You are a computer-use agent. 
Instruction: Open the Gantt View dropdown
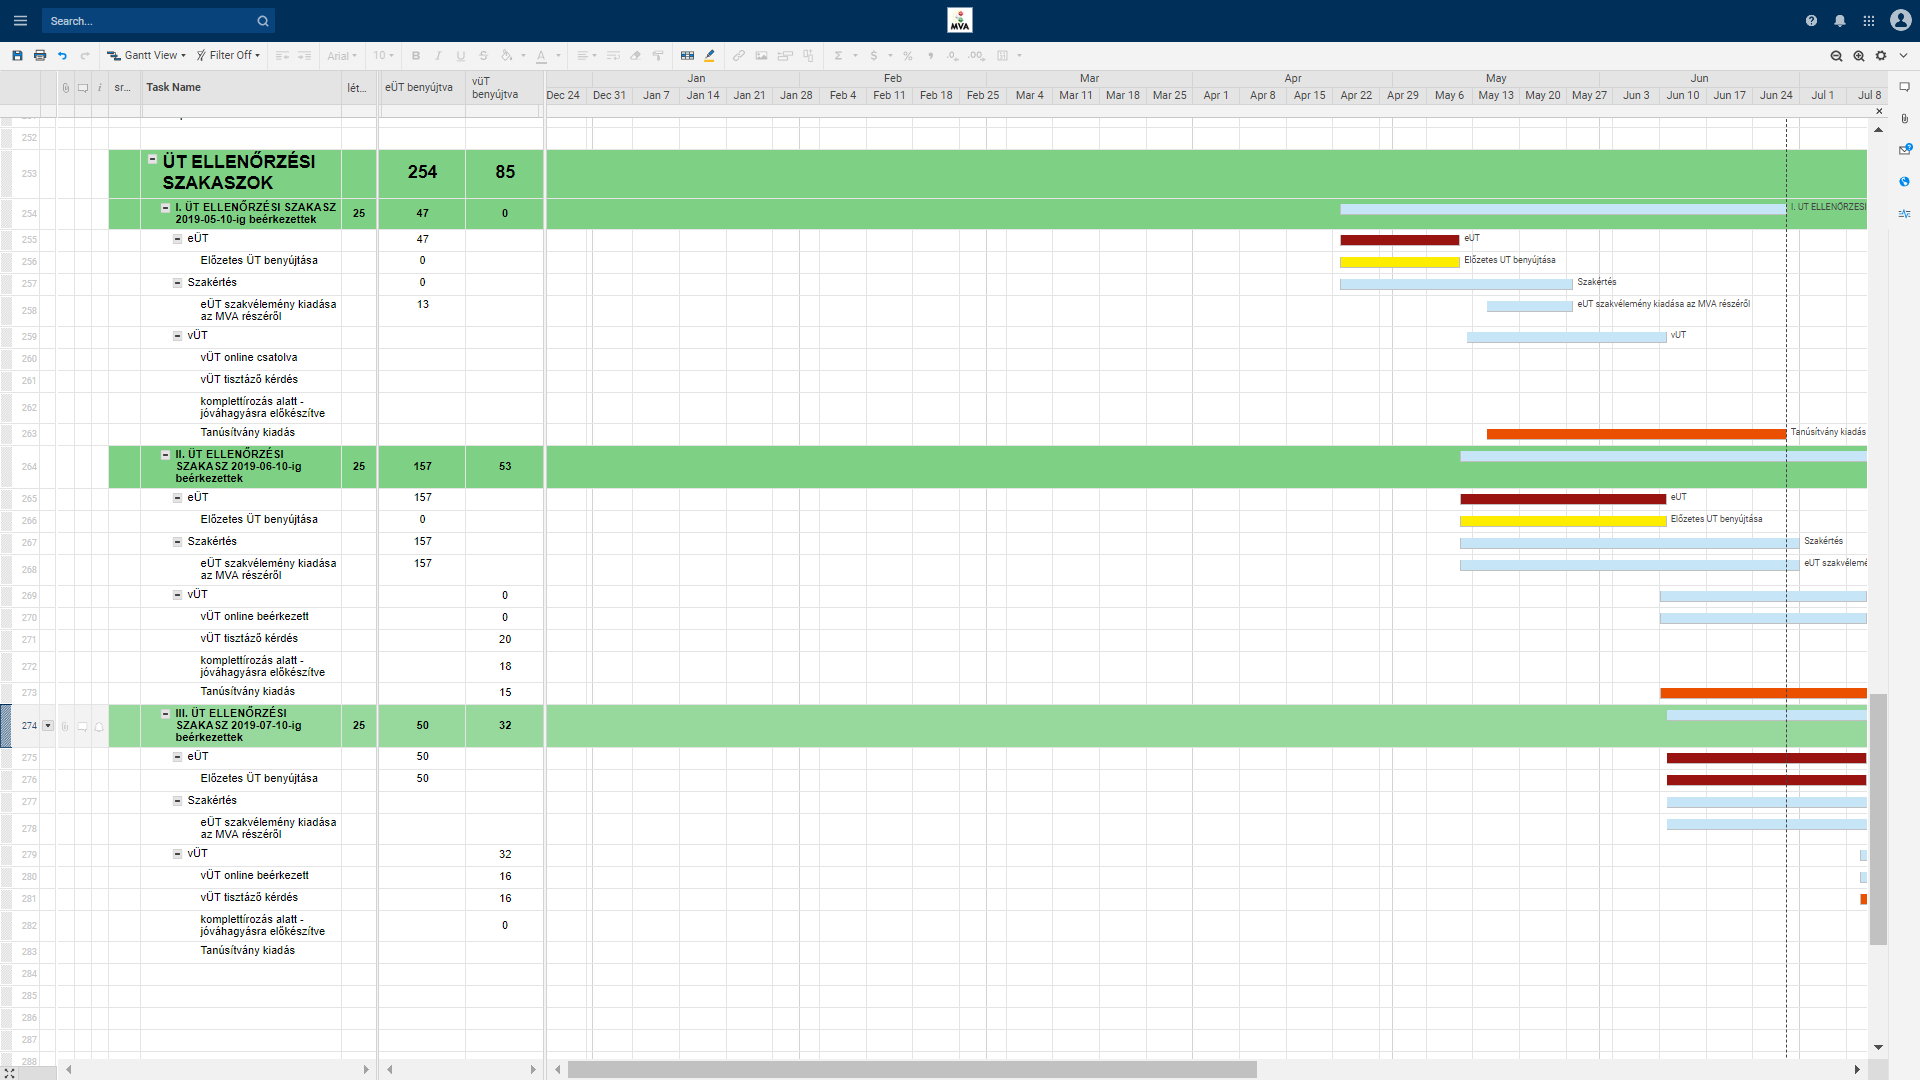[147, 56]
